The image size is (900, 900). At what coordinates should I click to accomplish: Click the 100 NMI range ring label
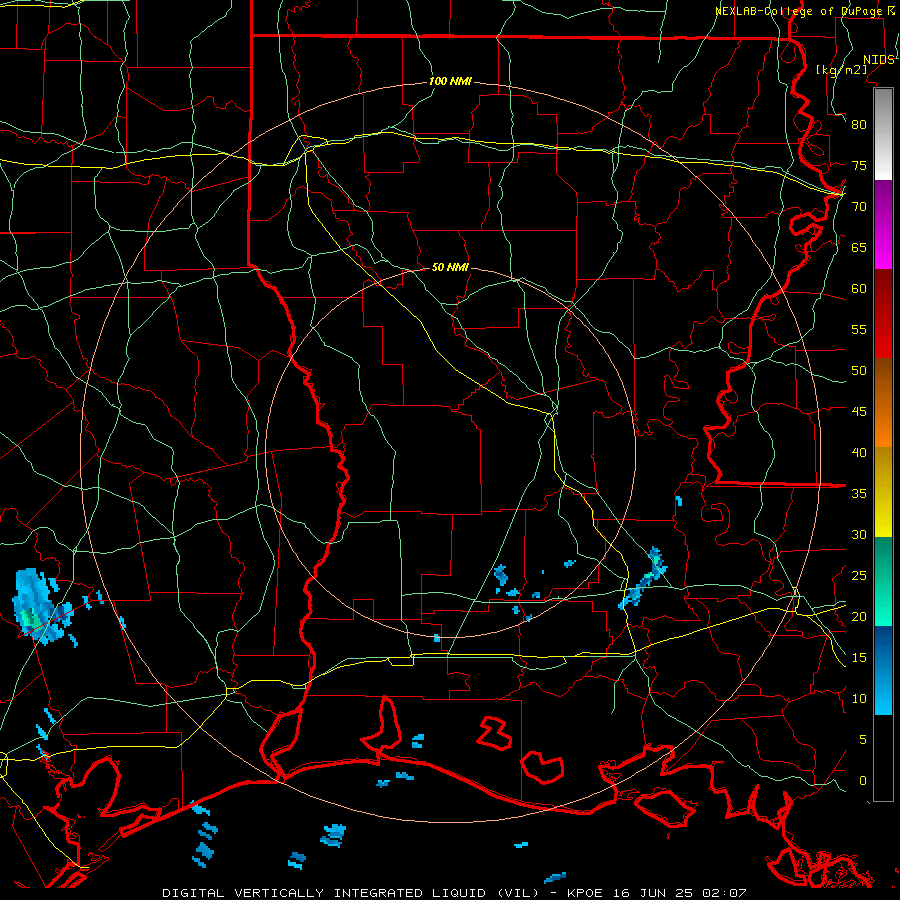tap(450, 81)
